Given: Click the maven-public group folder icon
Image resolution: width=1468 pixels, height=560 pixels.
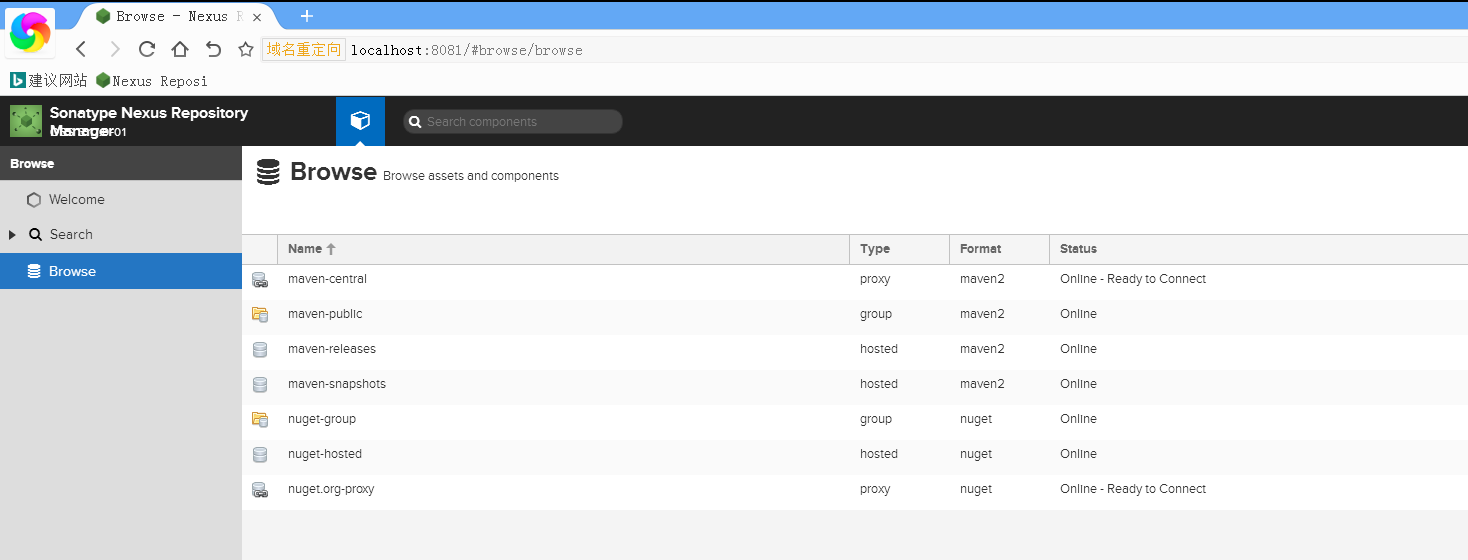Looking at the screenshot, I should [x=260, y=315].
